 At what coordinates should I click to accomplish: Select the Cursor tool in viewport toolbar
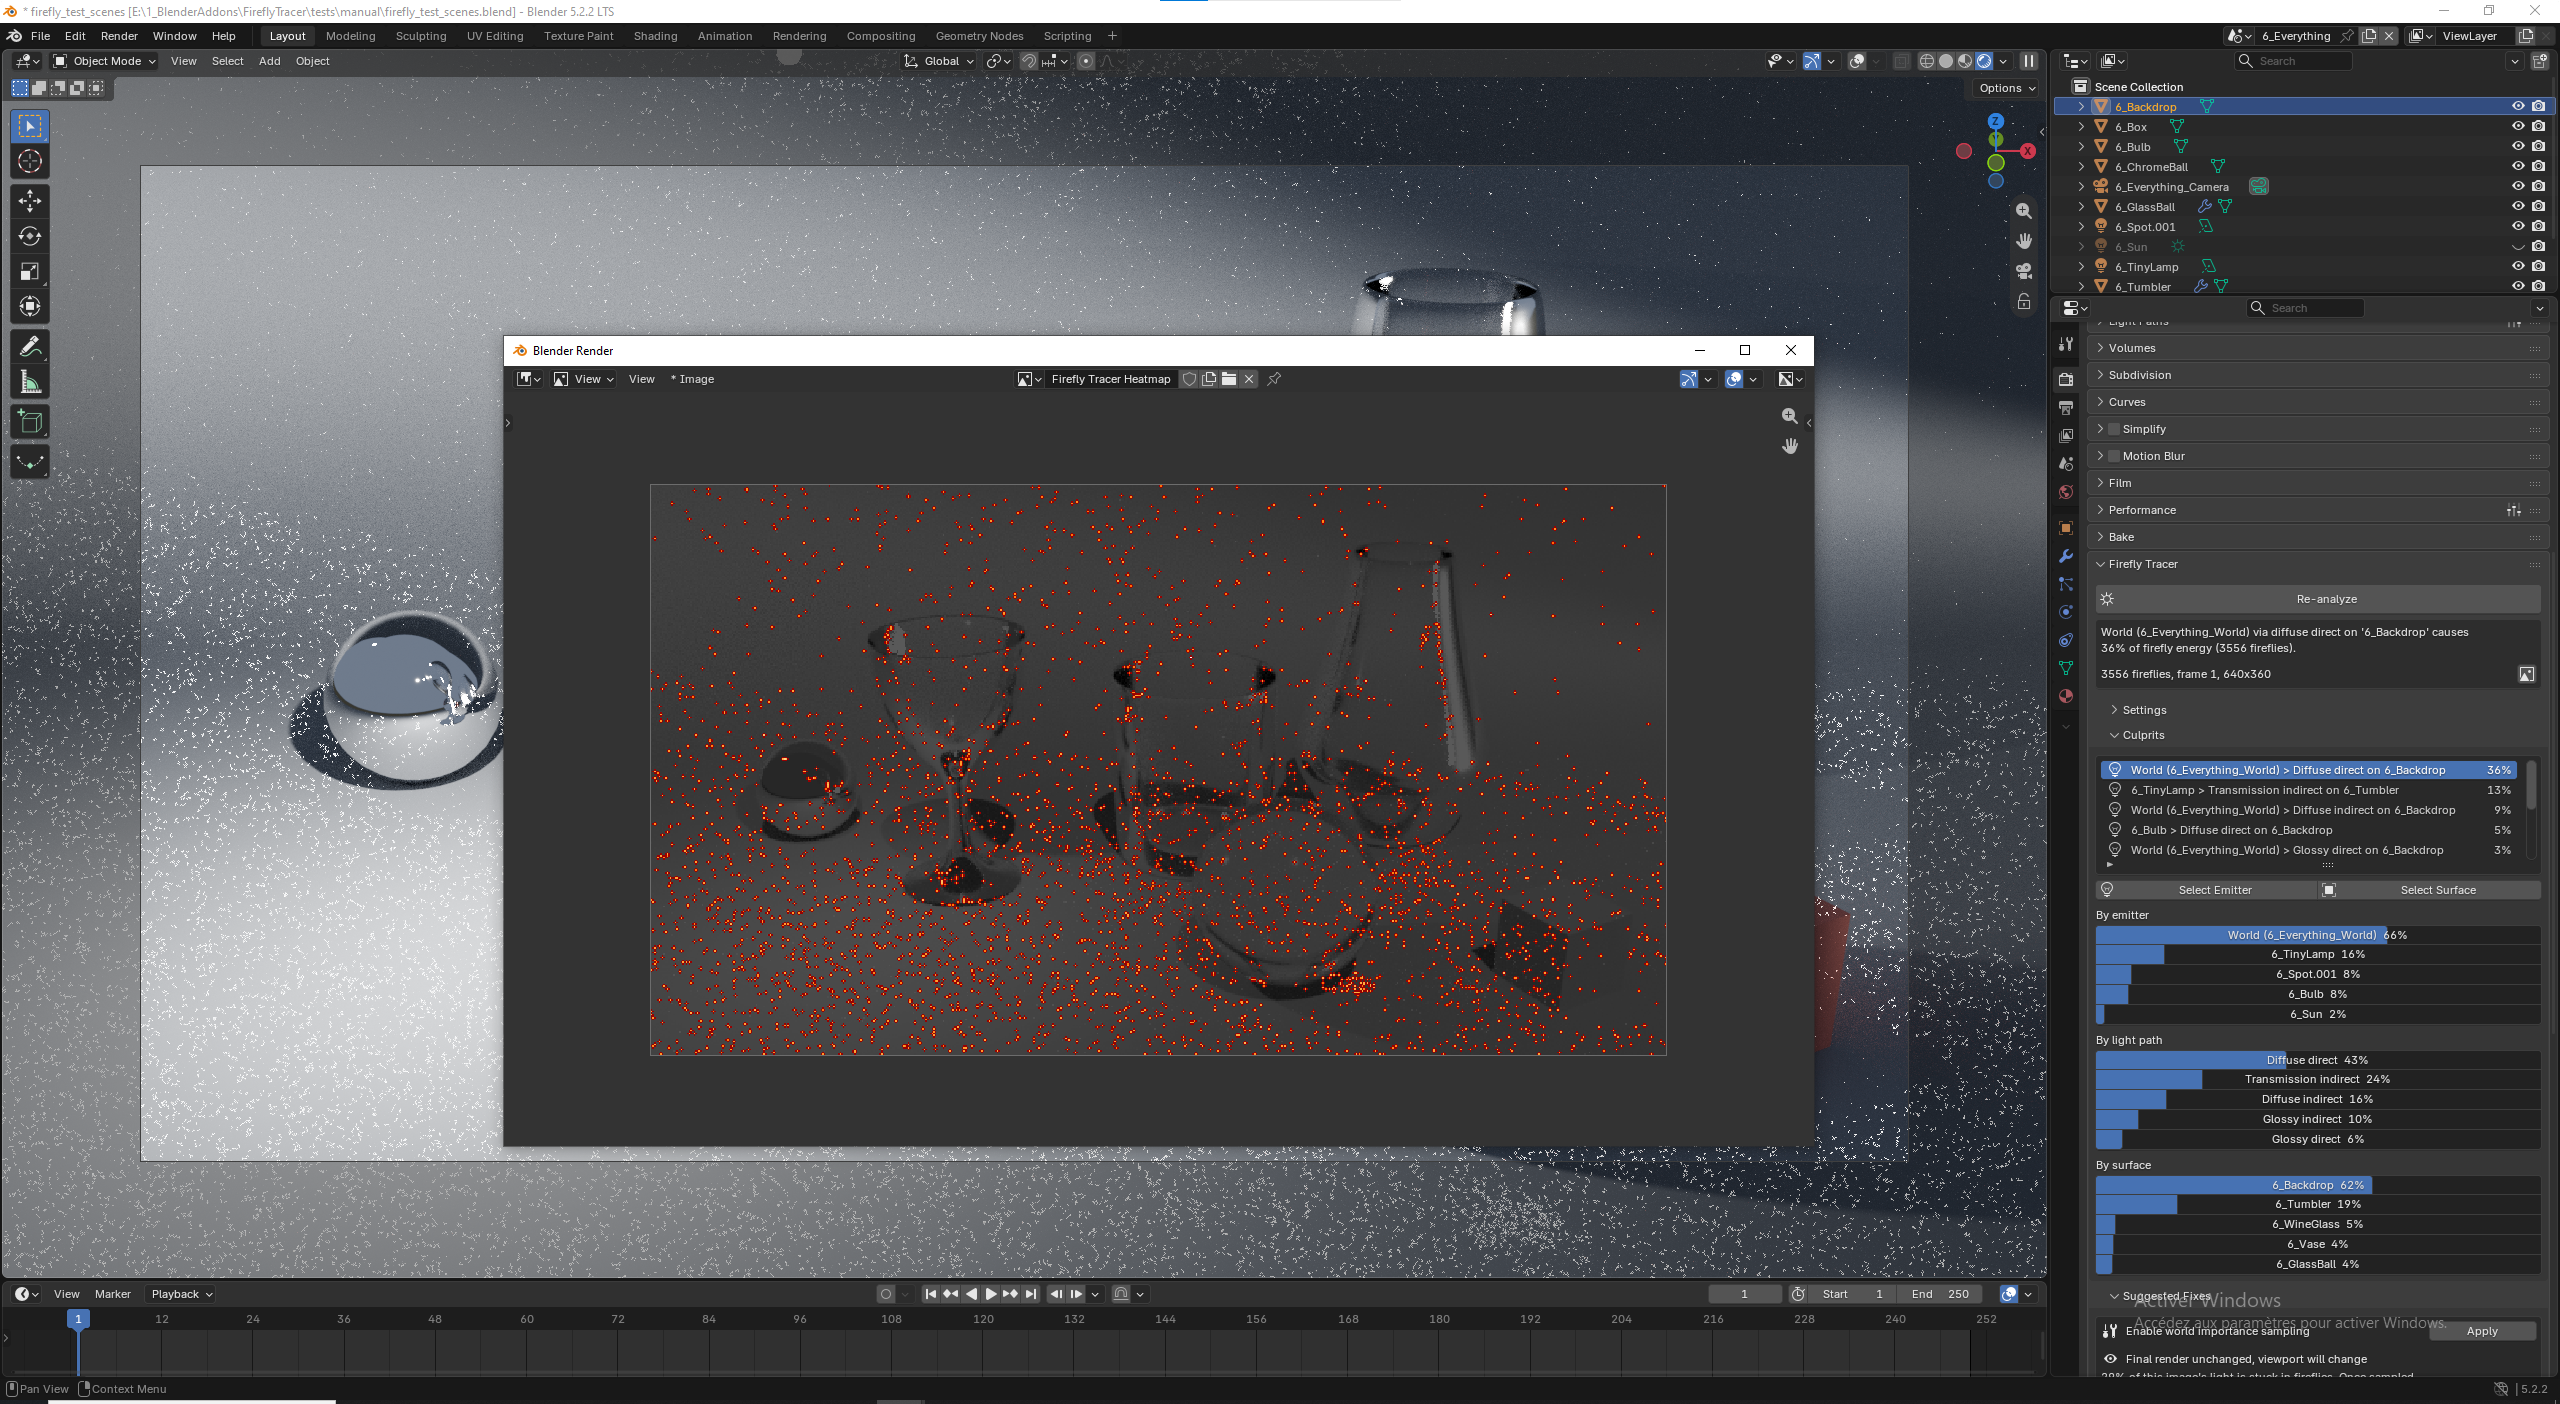[30, 162]
